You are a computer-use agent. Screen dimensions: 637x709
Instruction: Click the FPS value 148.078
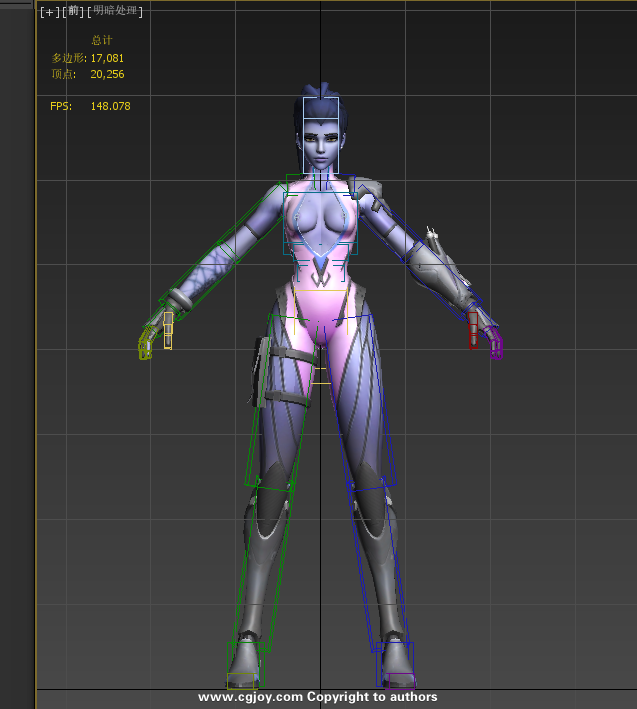point(110,106)
